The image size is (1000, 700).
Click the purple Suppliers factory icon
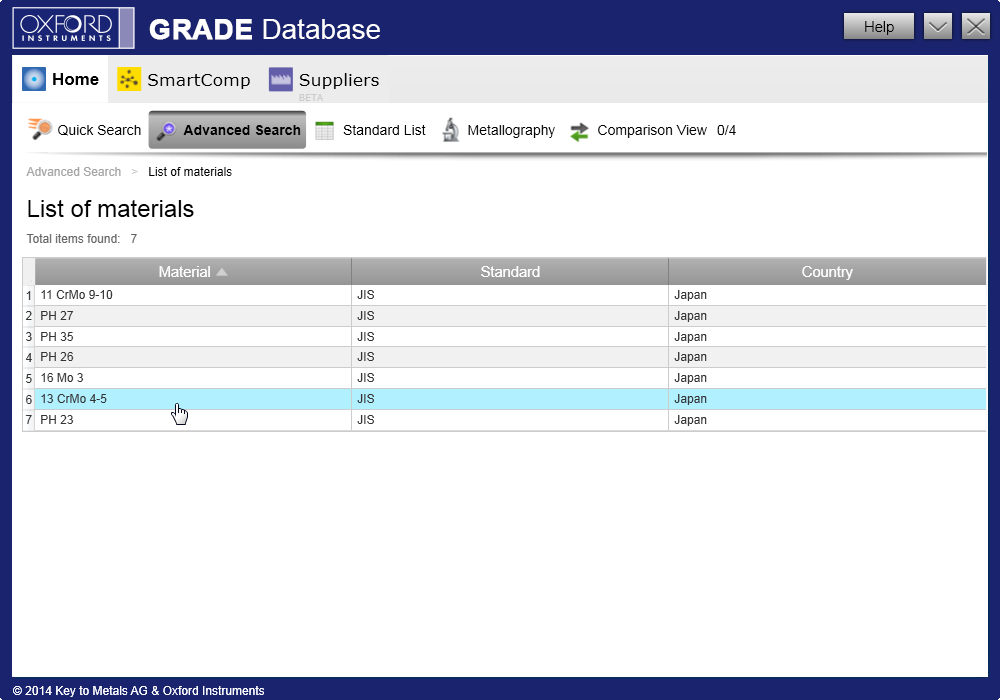[x=281, y=79]
